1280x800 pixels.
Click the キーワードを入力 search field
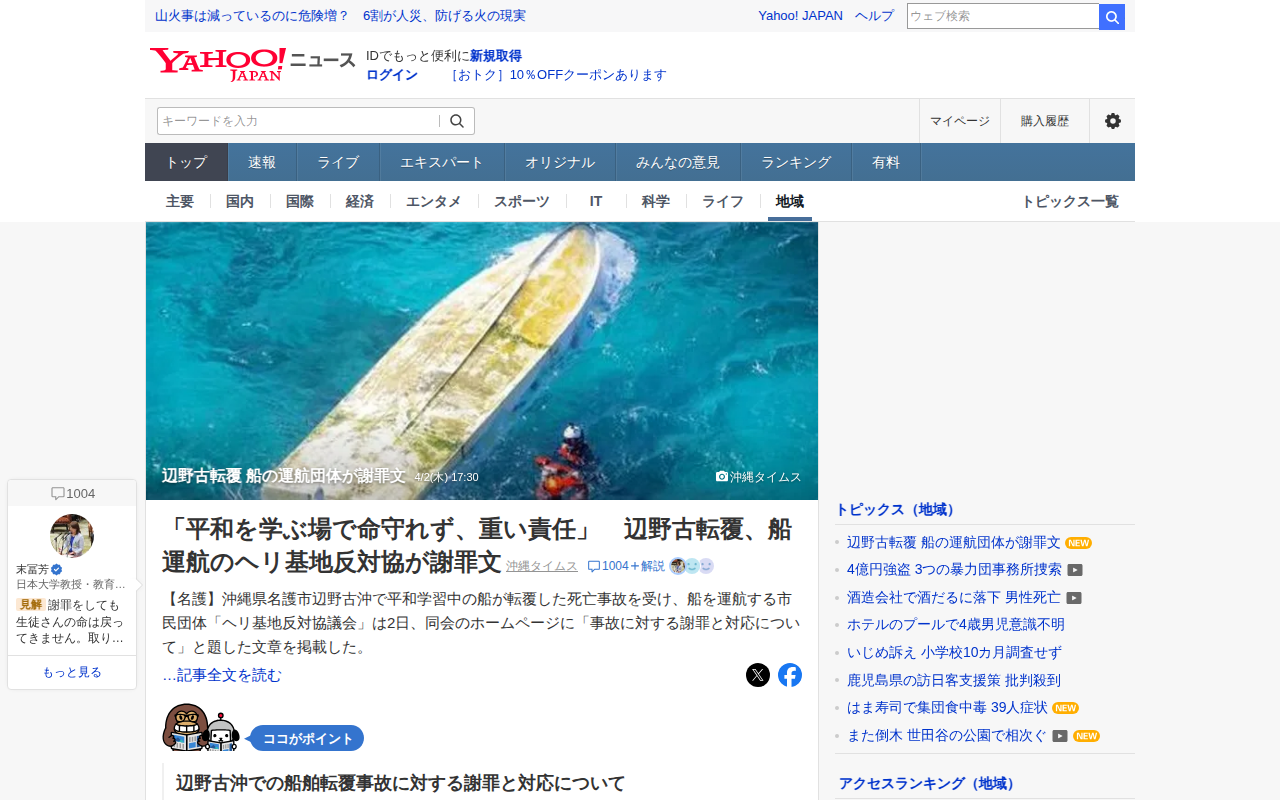pyautogui.click(x=298, y=121)
